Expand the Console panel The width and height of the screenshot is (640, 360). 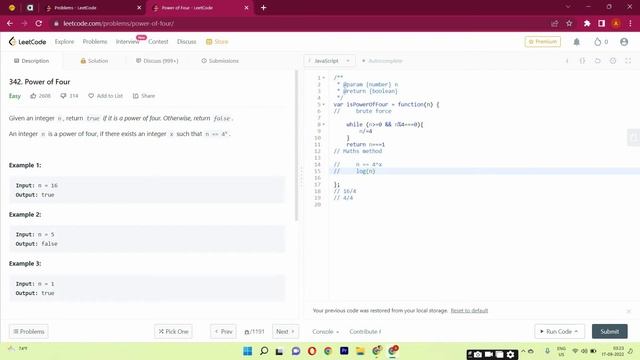click(x=325, y=331)
